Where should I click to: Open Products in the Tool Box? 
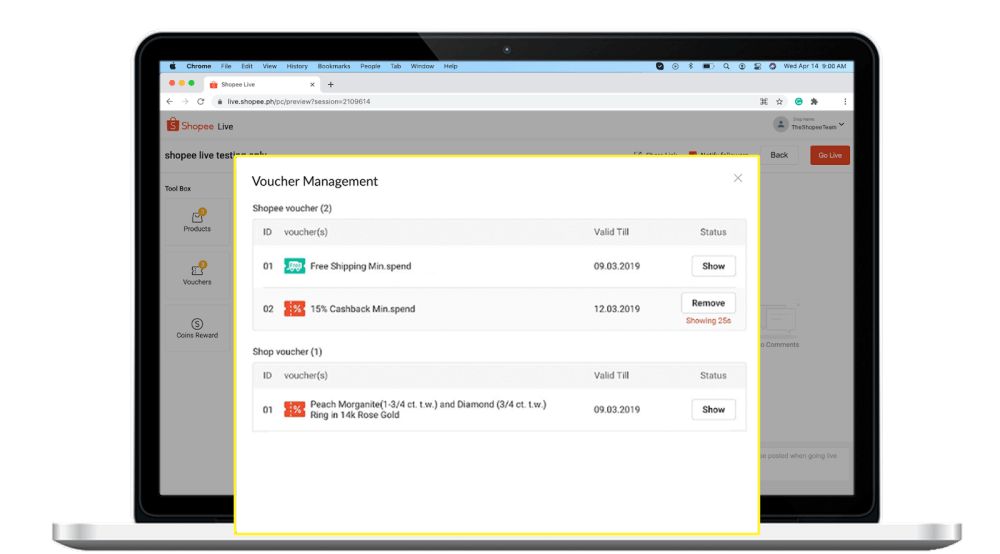click(197, 221)
